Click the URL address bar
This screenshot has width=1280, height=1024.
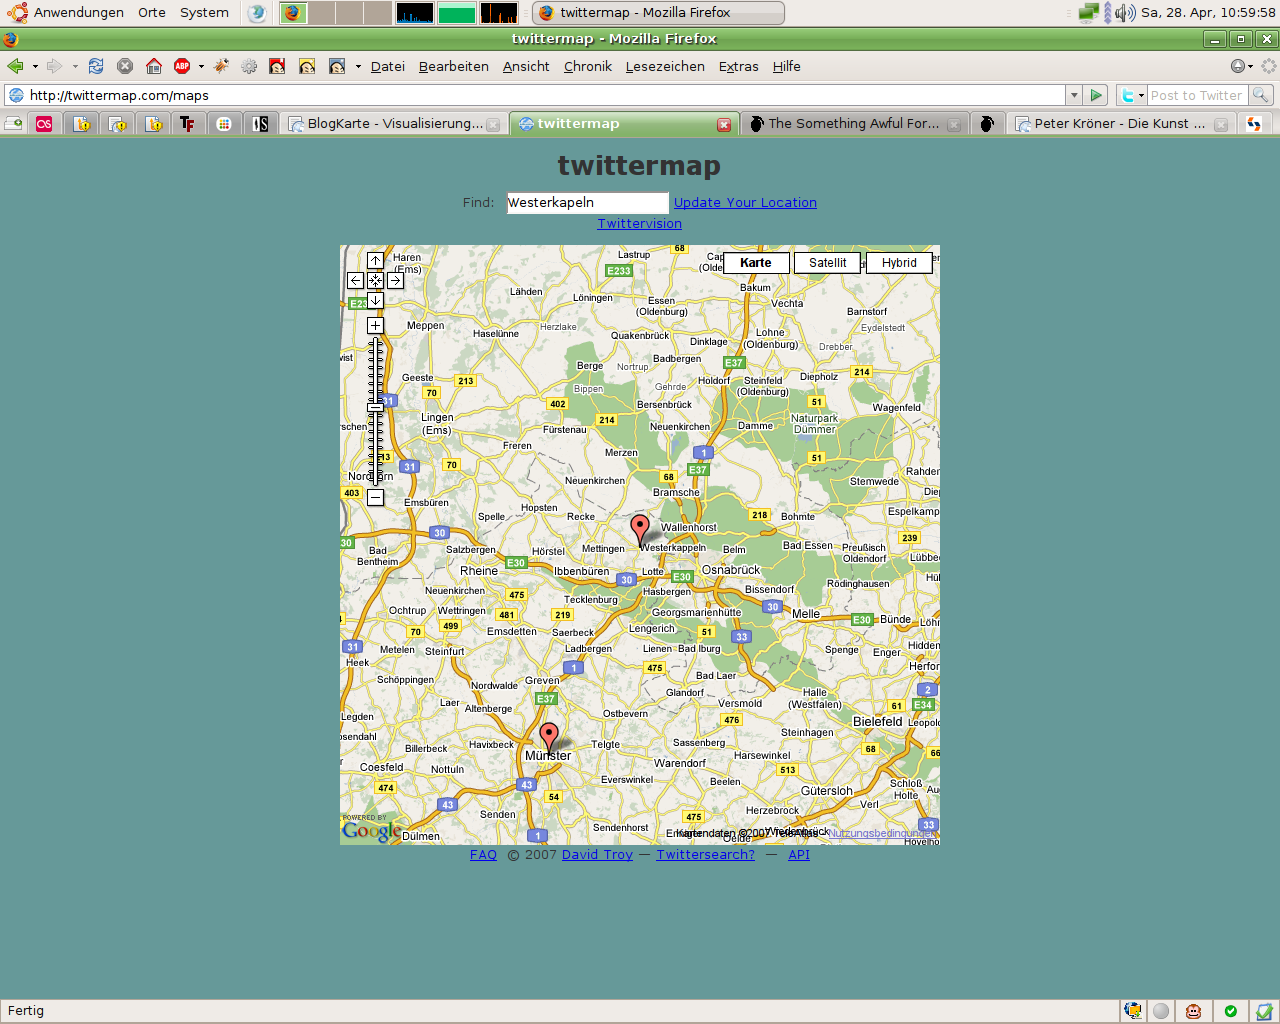point(535,95)
